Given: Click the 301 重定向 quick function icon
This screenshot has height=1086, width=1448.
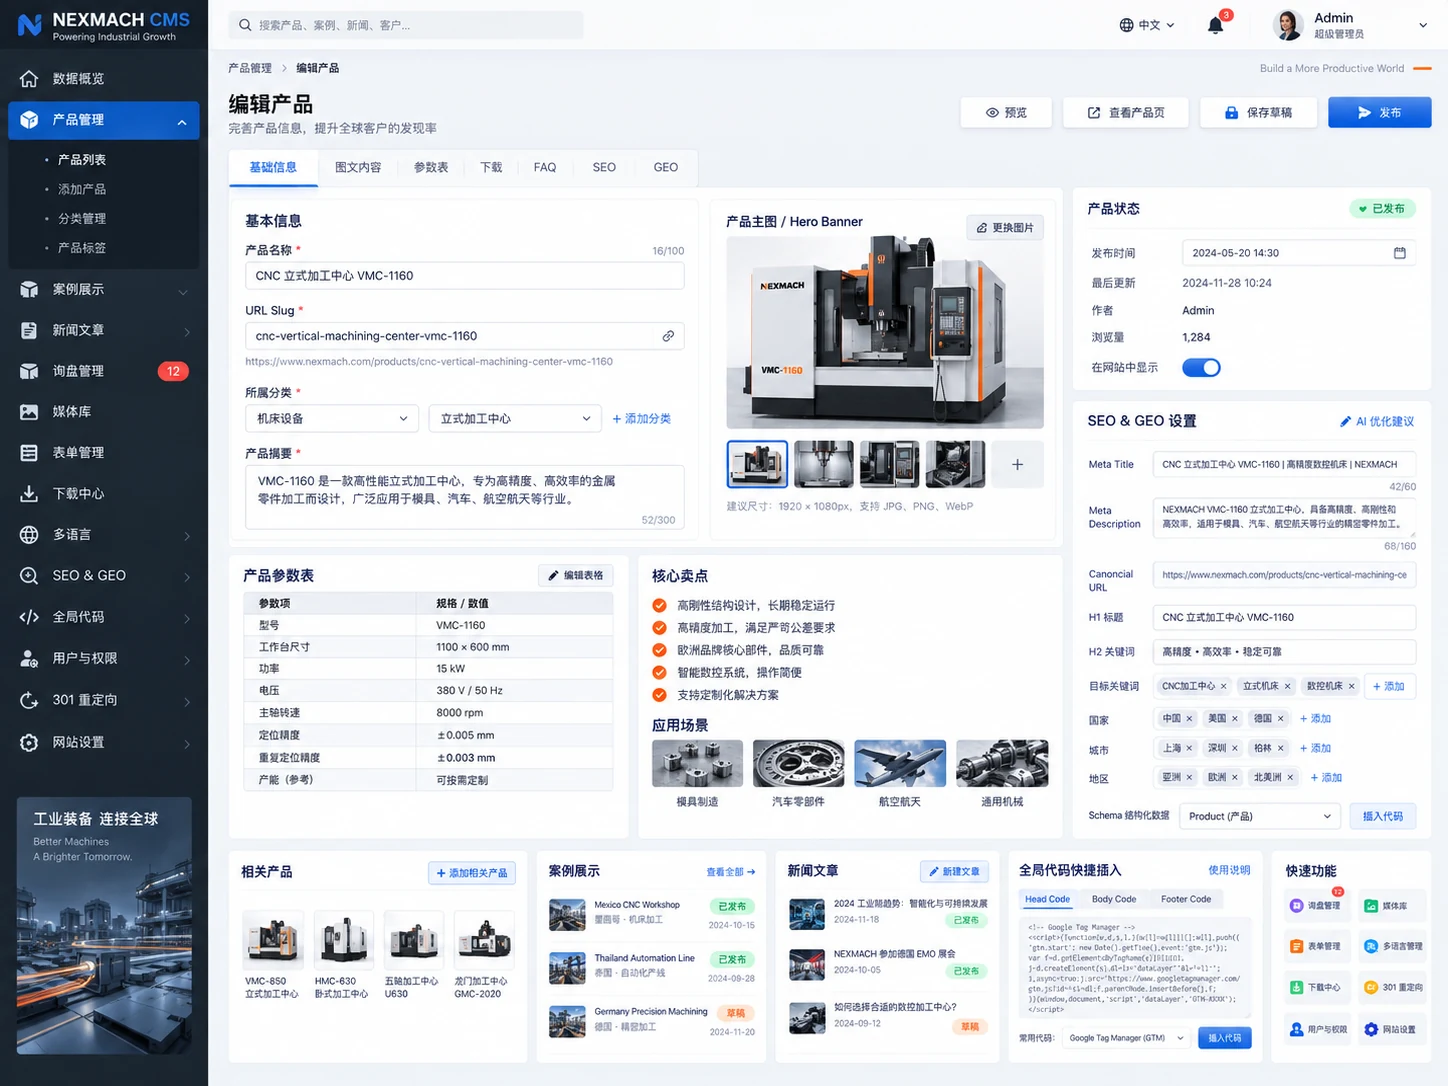Looking at the screenshot, I should 1371,987.
